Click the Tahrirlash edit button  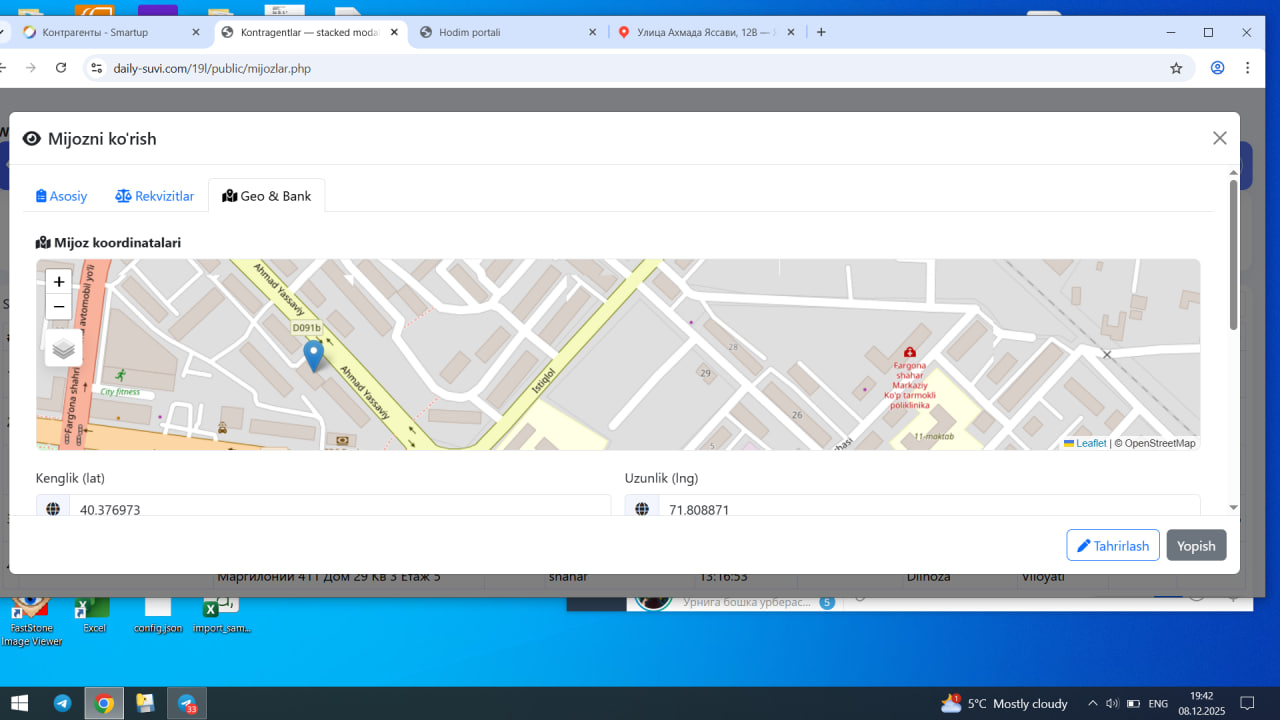(x=1113, y=546)
